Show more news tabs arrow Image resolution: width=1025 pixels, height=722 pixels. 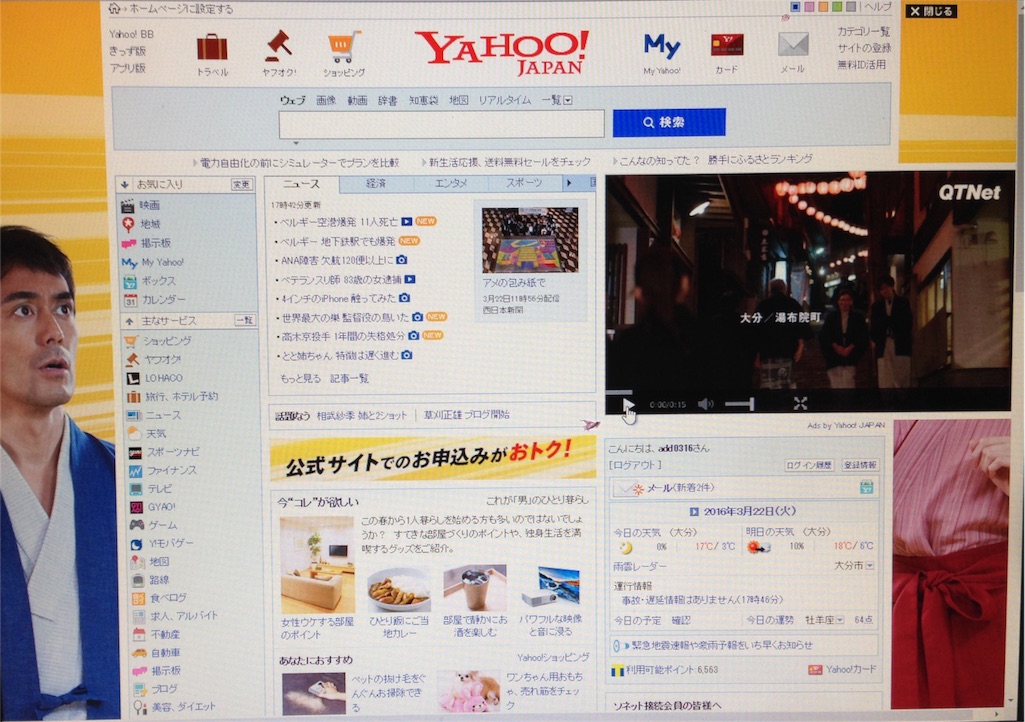coord(569,183)
